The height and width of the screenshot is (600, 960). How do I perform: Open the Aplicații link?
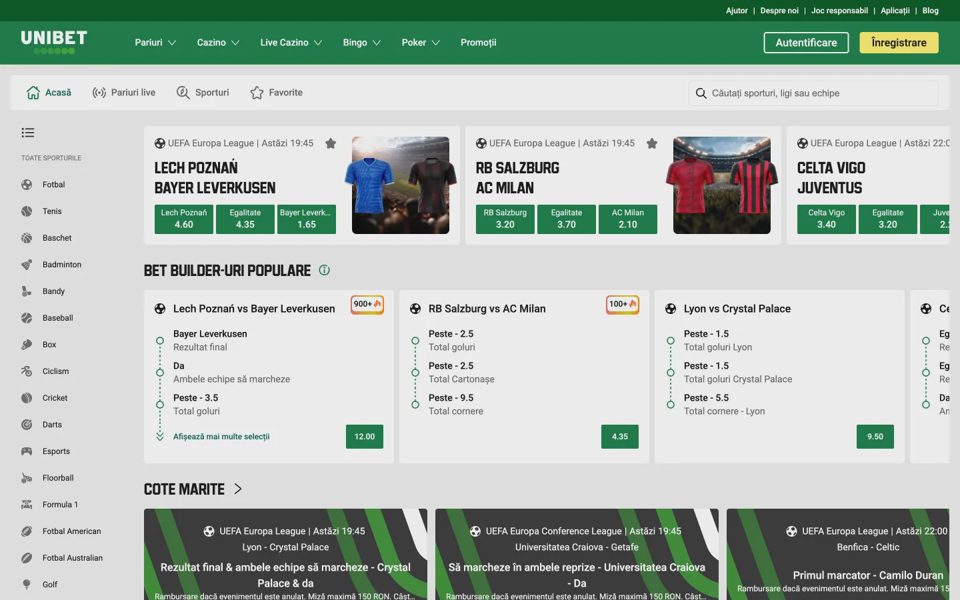(x=895, y=10)
